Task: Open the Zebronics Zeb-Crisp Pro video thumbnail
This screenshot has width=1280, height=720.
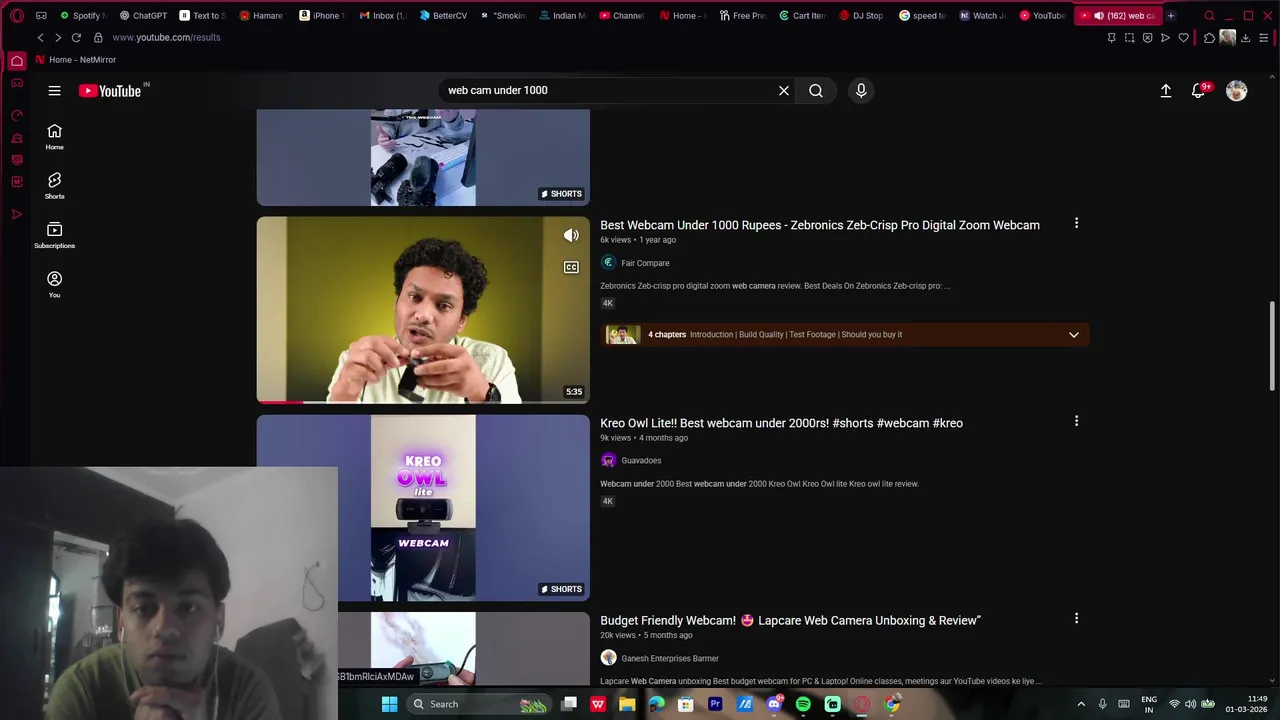Action: click(423, 310)
